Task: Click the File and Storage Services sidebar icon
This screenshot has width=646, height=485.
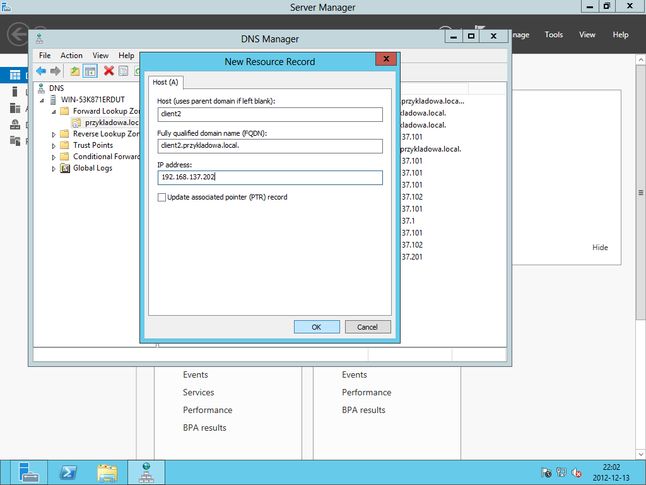Action: point(15,141)
